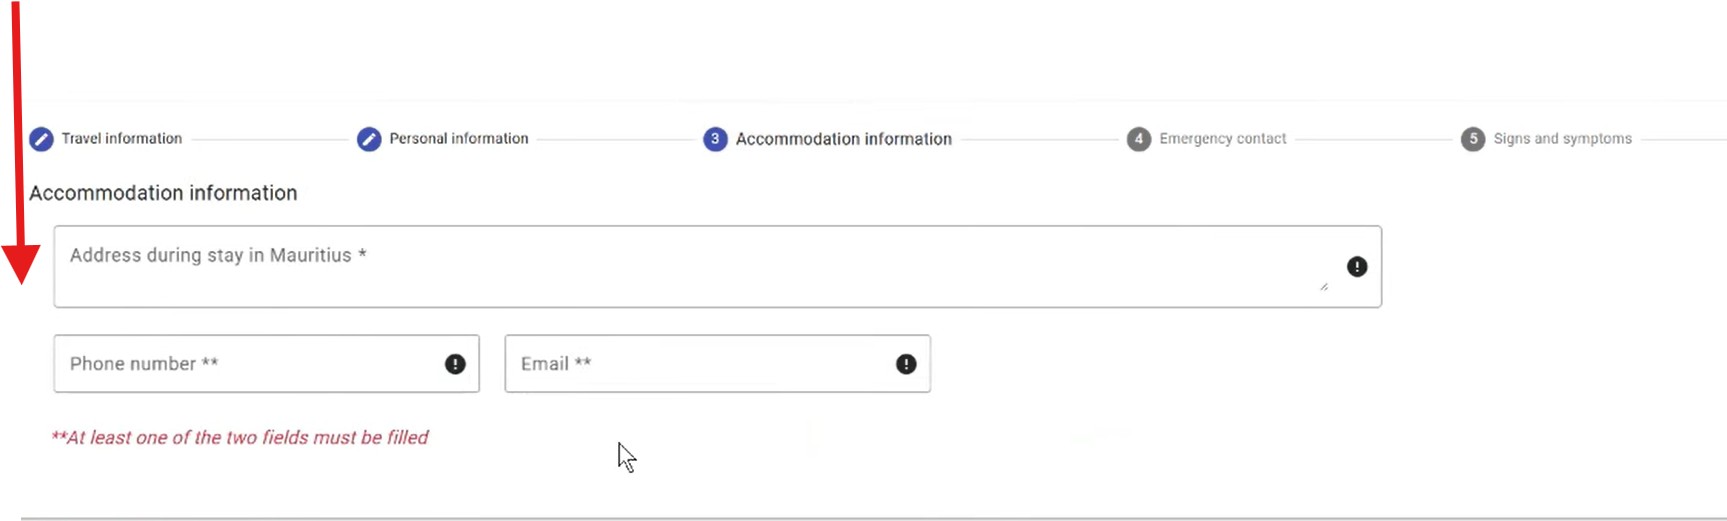Viewport: 1727px width, 521px height.
Task: Click the address textarea resize handle
Action: (x=1324, y=287)
